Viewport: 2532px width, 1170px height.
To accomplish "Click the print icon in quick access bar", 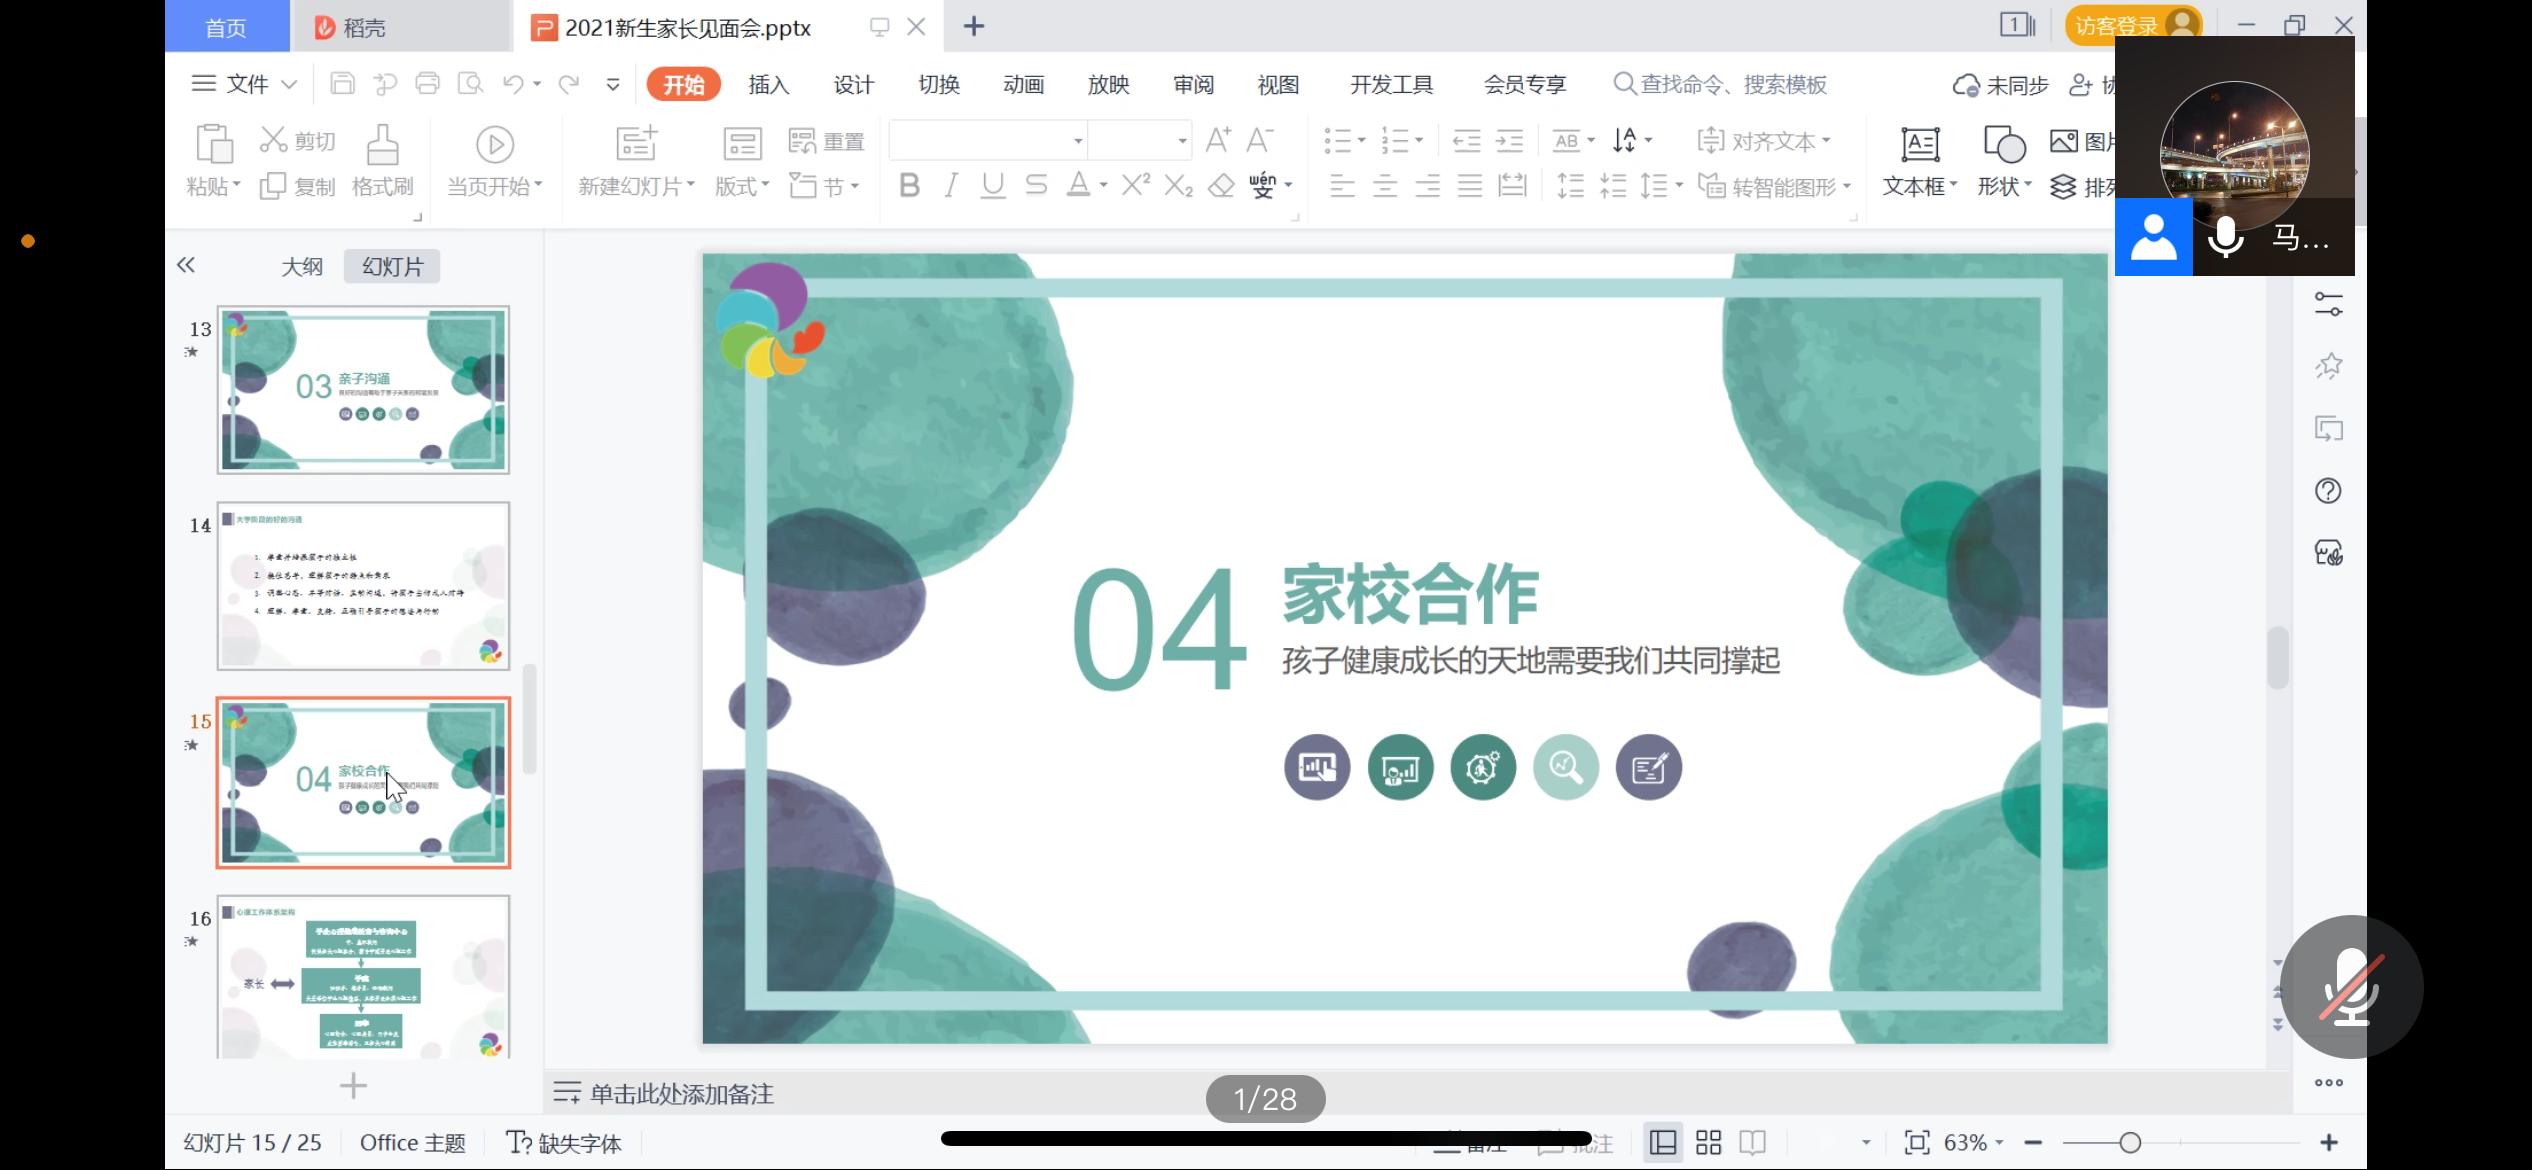I will 427,84.
